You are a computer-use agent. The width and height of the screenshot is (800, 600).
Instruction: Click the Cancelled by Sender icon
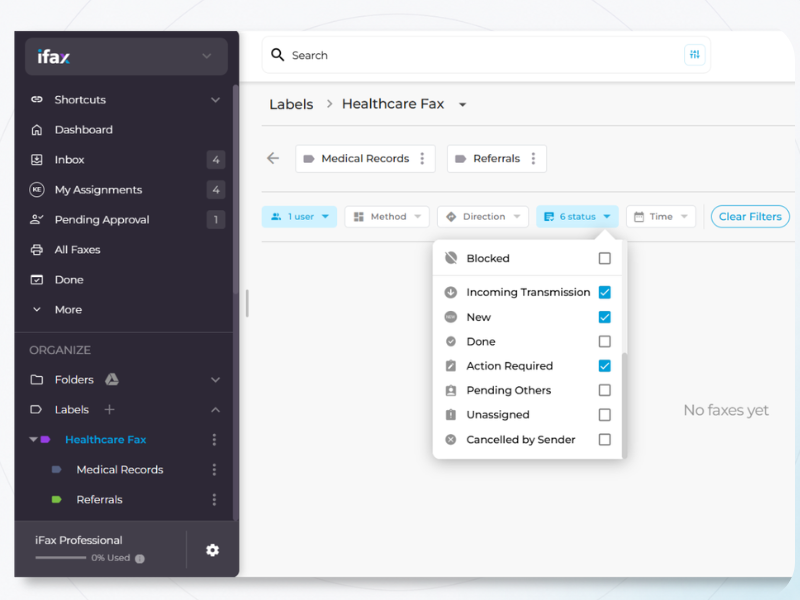tap(451, 439)
